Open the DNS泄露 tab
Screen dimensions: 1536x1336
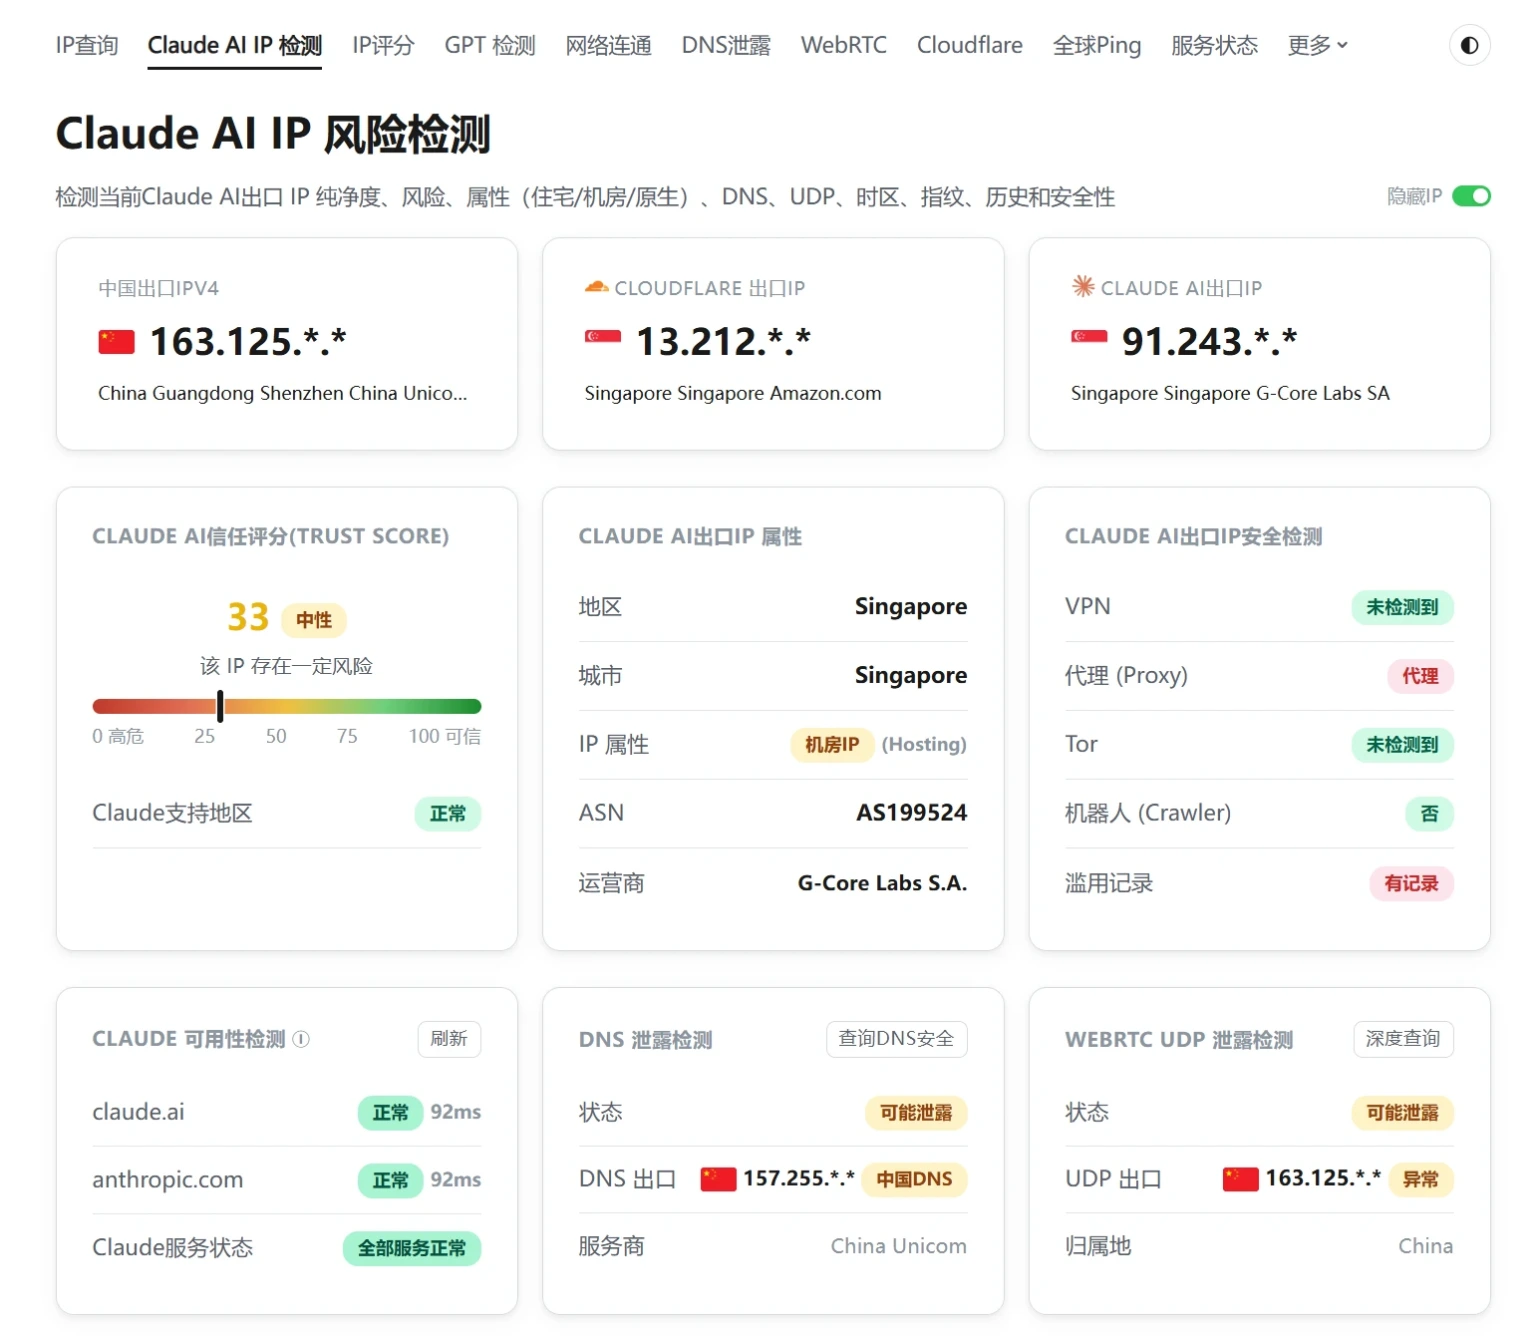click(x=726, y=45)
